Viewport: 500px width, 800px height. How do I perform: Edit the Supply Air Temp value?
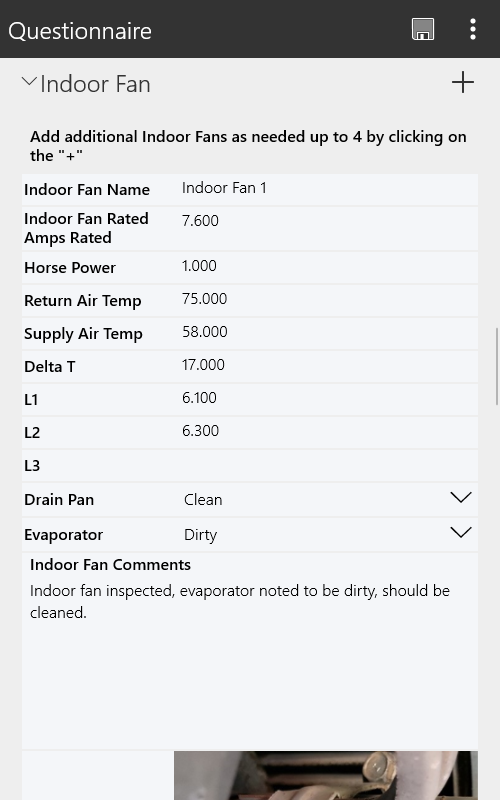[329, 333]
